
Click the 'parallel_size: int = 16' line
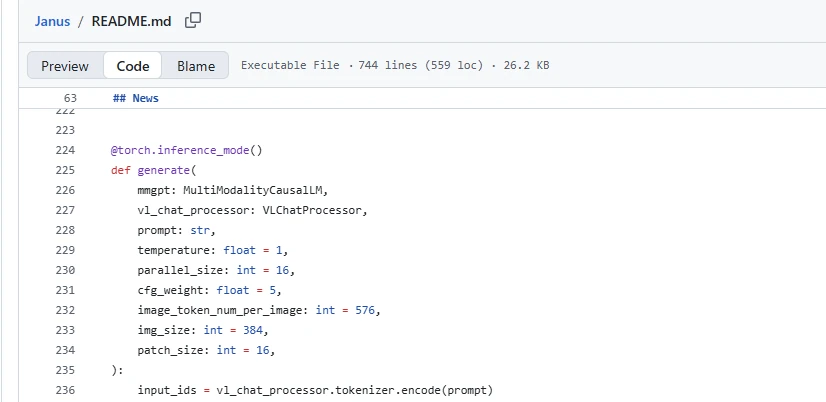click(x=216, y=271)
